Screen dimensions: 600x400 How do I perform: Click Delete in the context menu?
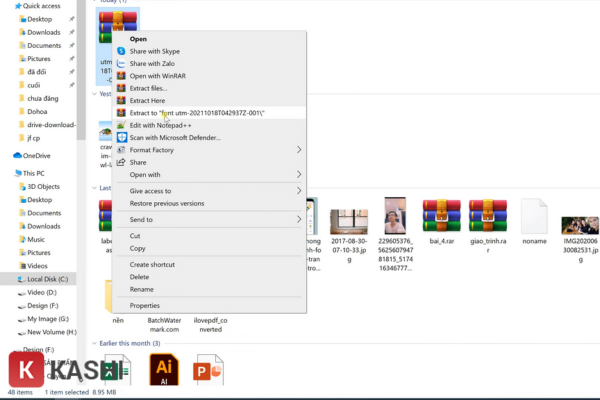coord(139,277)
